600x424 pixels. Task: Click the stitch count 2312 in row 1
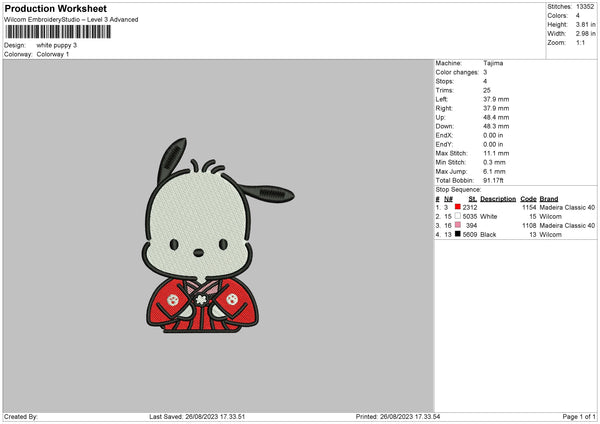click(470, 207)
